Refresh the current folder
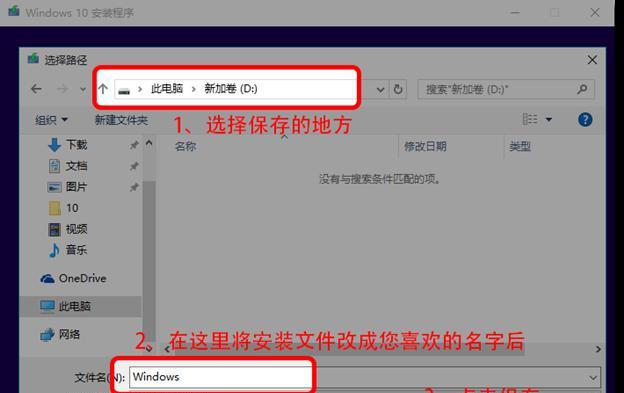The height and width of the screenshot is (393, 624). 398,89
